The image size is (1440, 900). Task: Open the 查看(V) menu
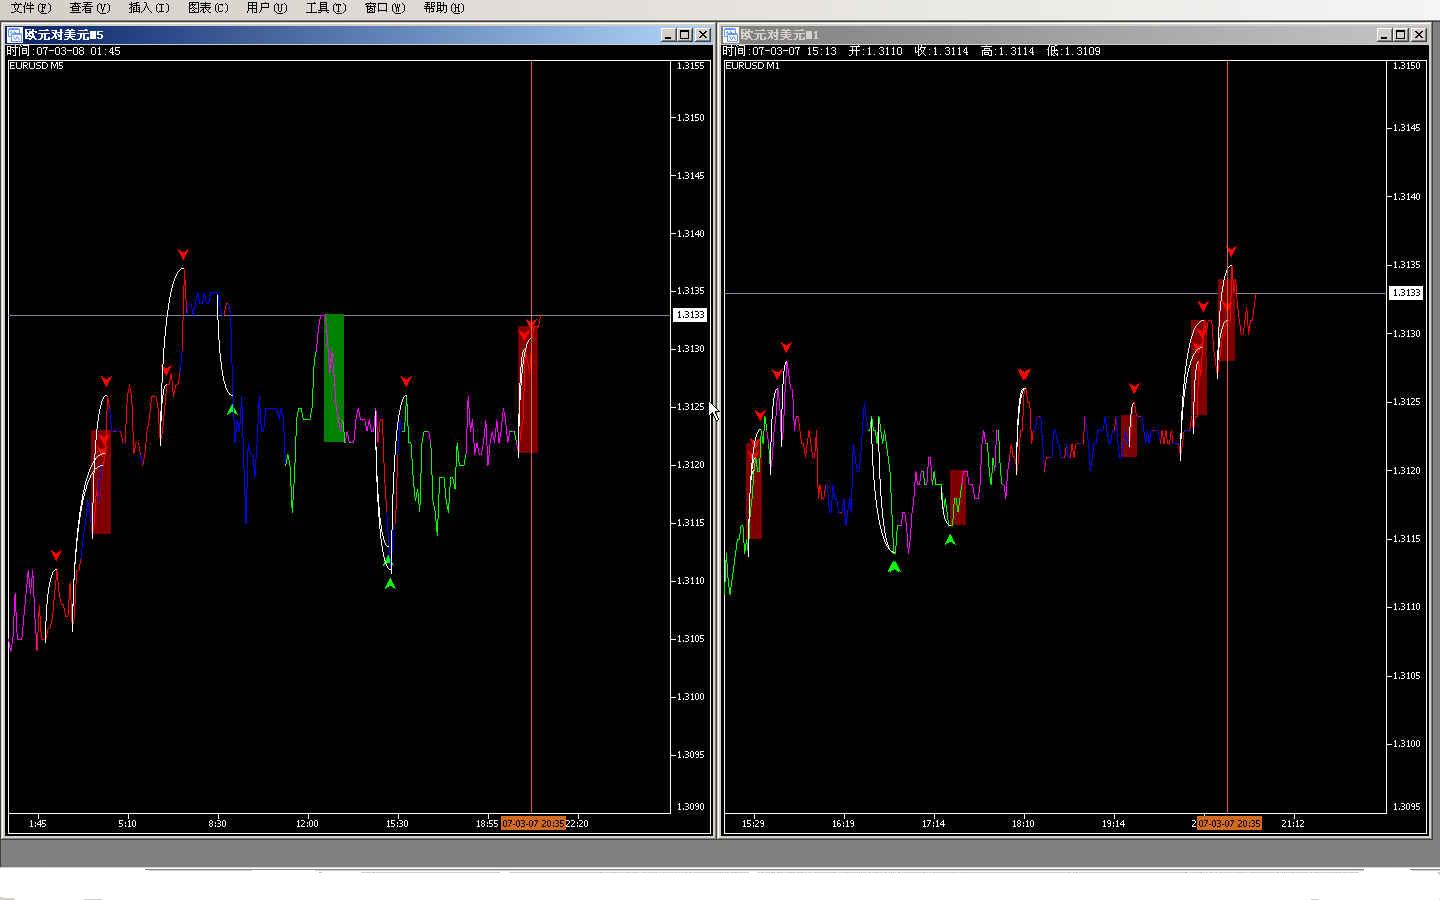tap(89, 8)
